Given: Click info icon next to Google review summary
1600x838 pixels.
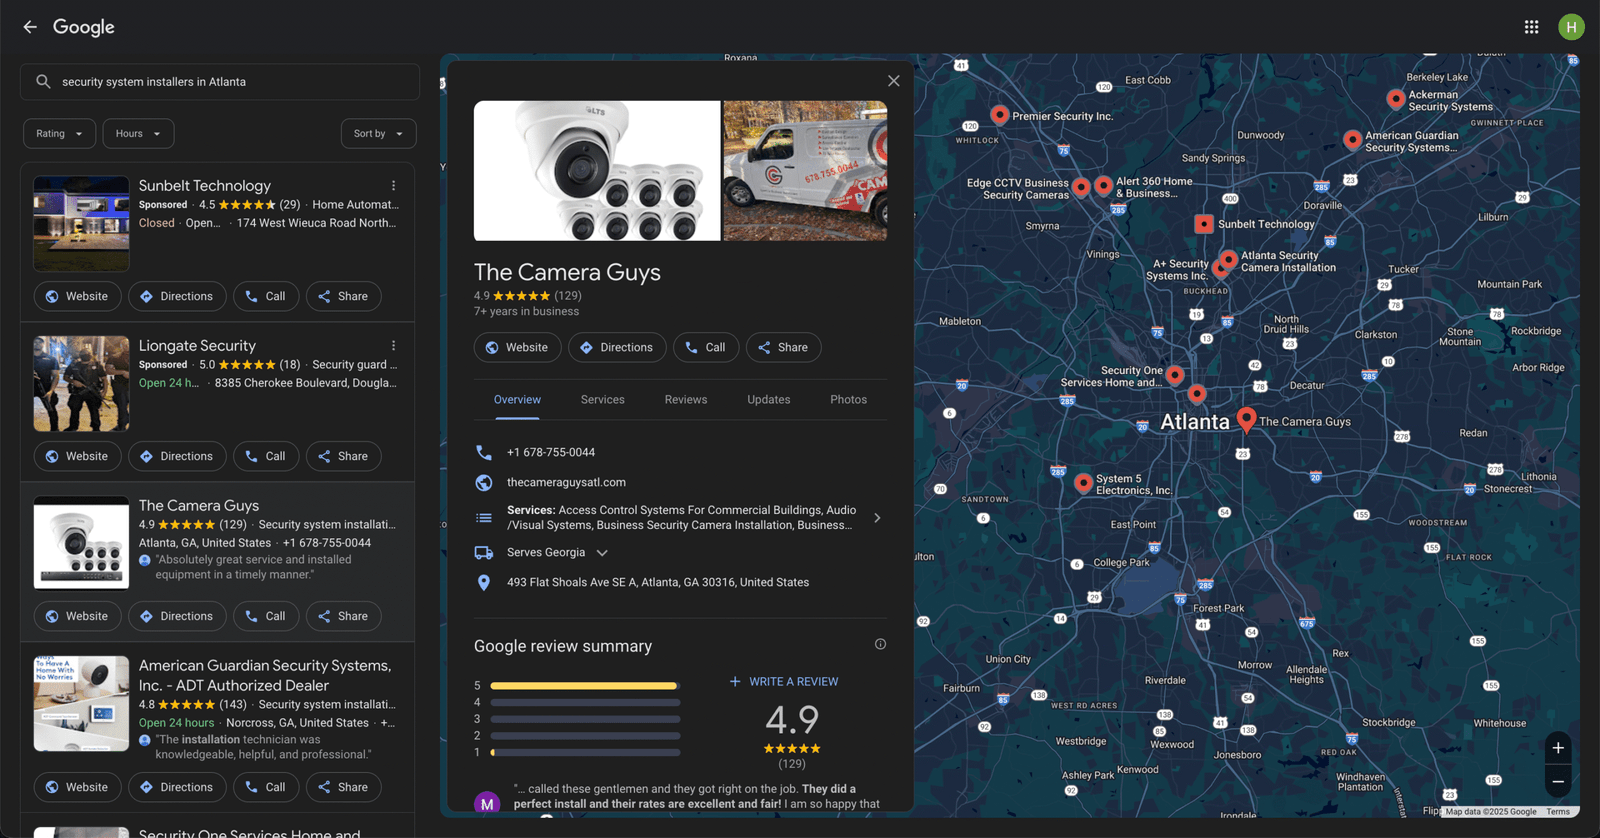Looking at the screenshot, I should pos(880,644).
